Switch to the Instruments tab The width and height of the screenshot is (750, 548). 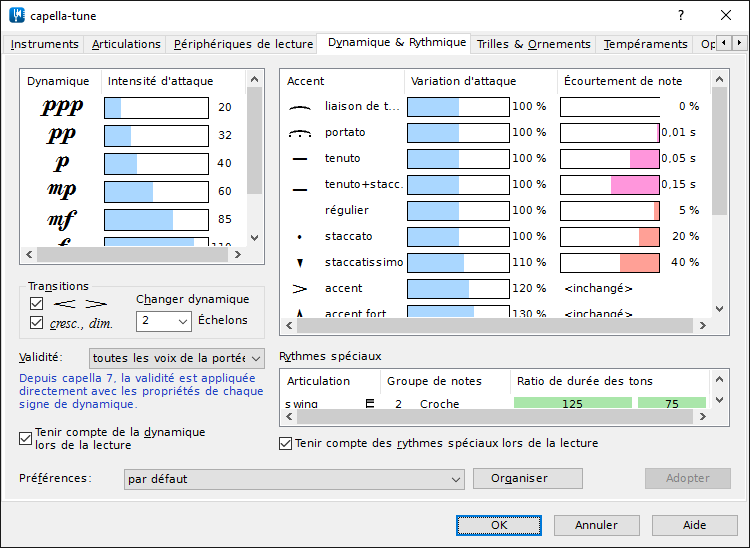[44, 44]
